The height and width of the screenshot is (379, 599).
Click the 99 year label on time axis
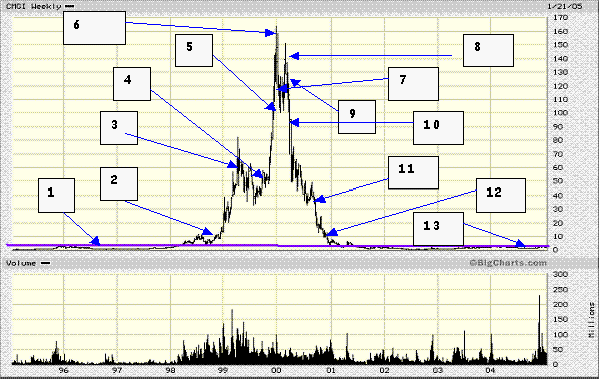click(223, 370)
